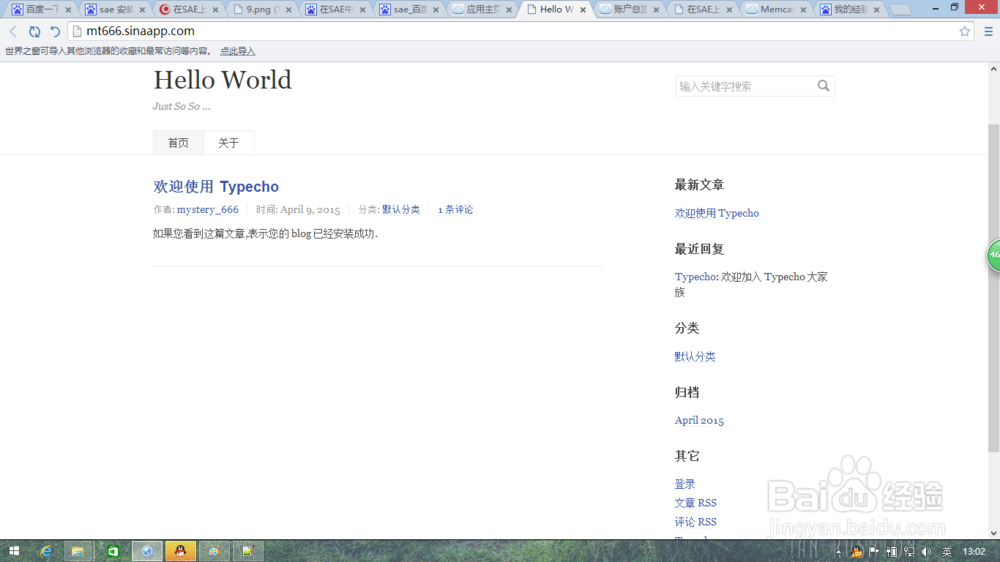Switch to the sae 安装 tab
1000x562 pixels.
pos(116,10)
